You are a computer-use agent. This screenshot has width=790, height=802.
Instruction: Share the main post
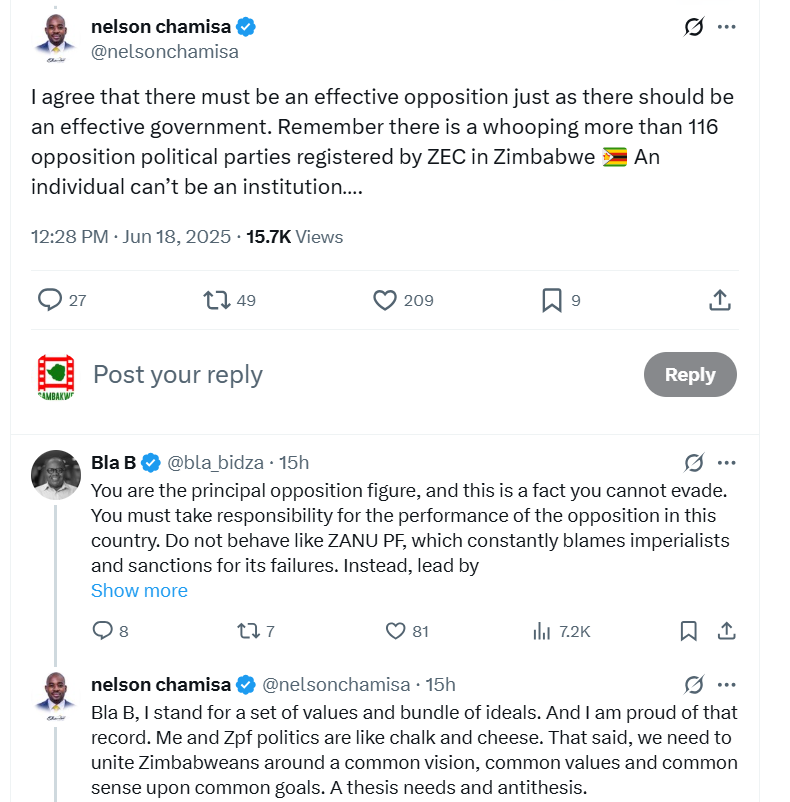click(x=719, y=299)
